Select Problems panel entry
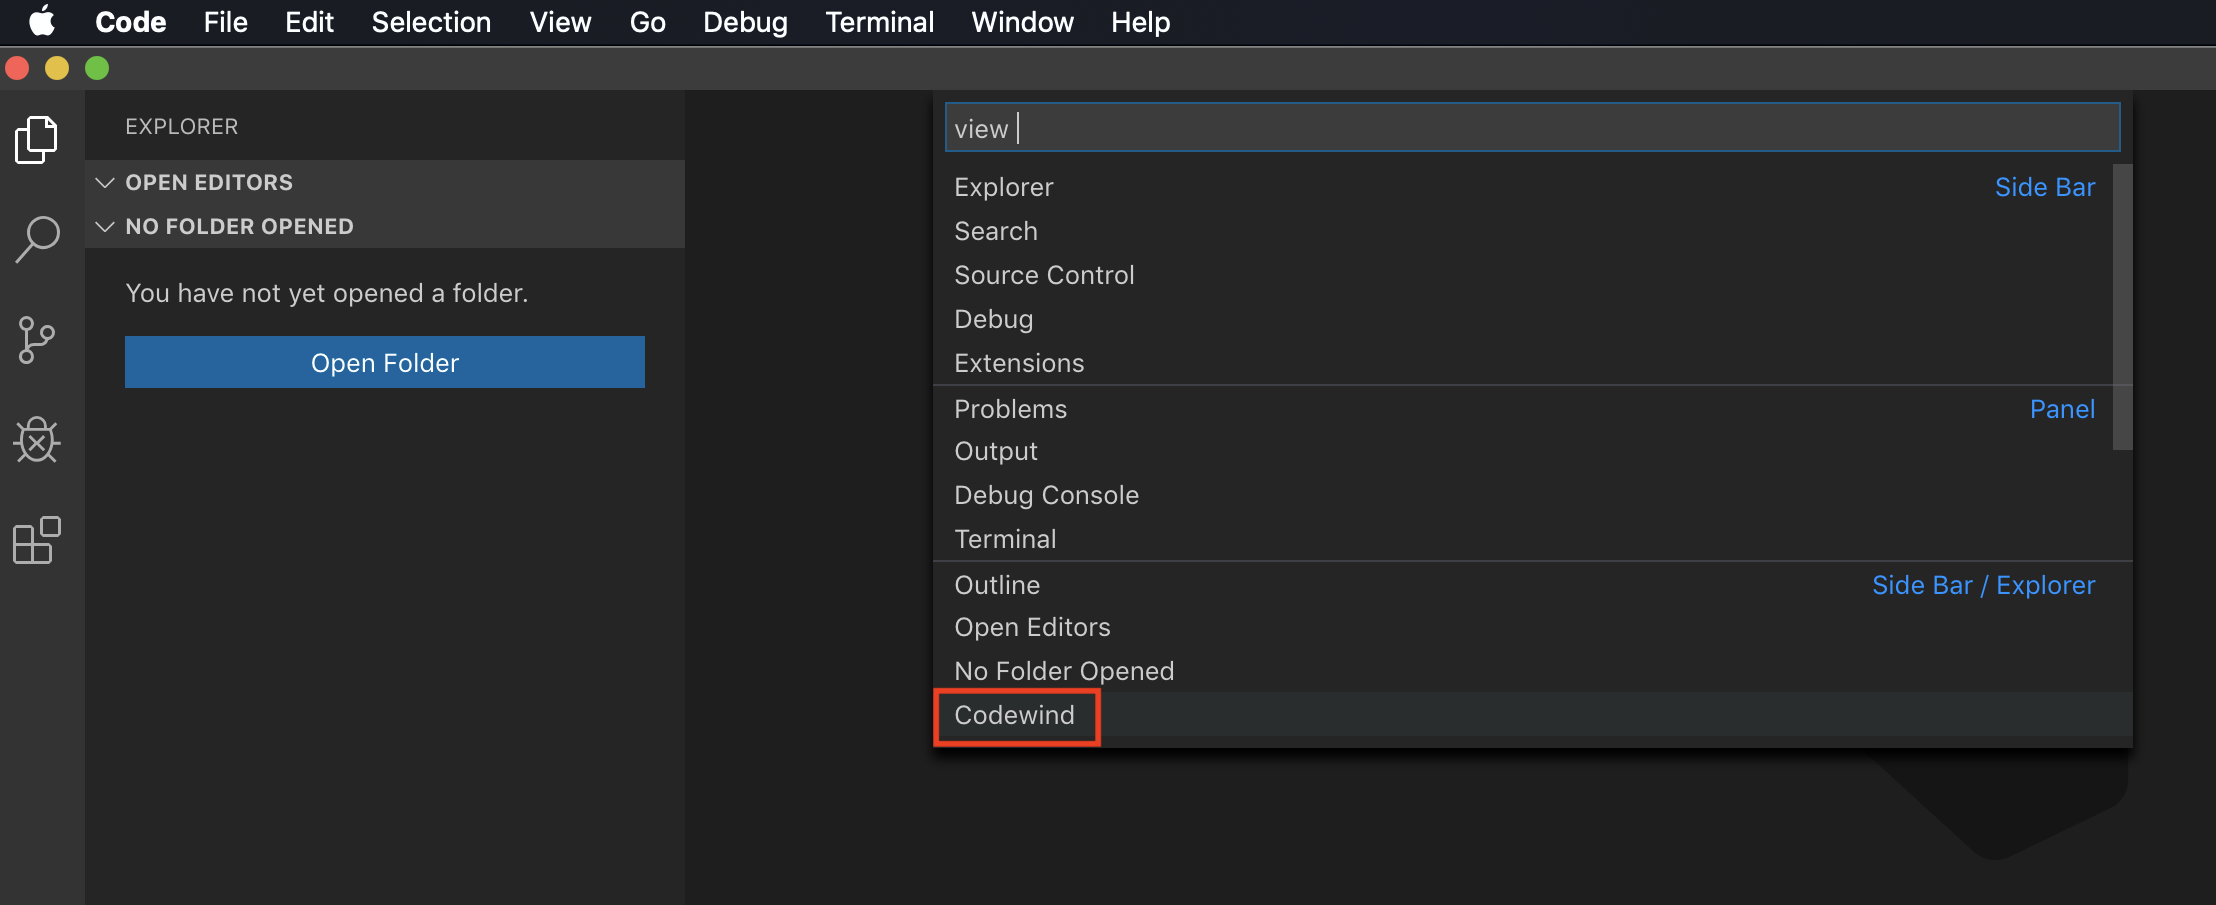 click(1523, 409)
